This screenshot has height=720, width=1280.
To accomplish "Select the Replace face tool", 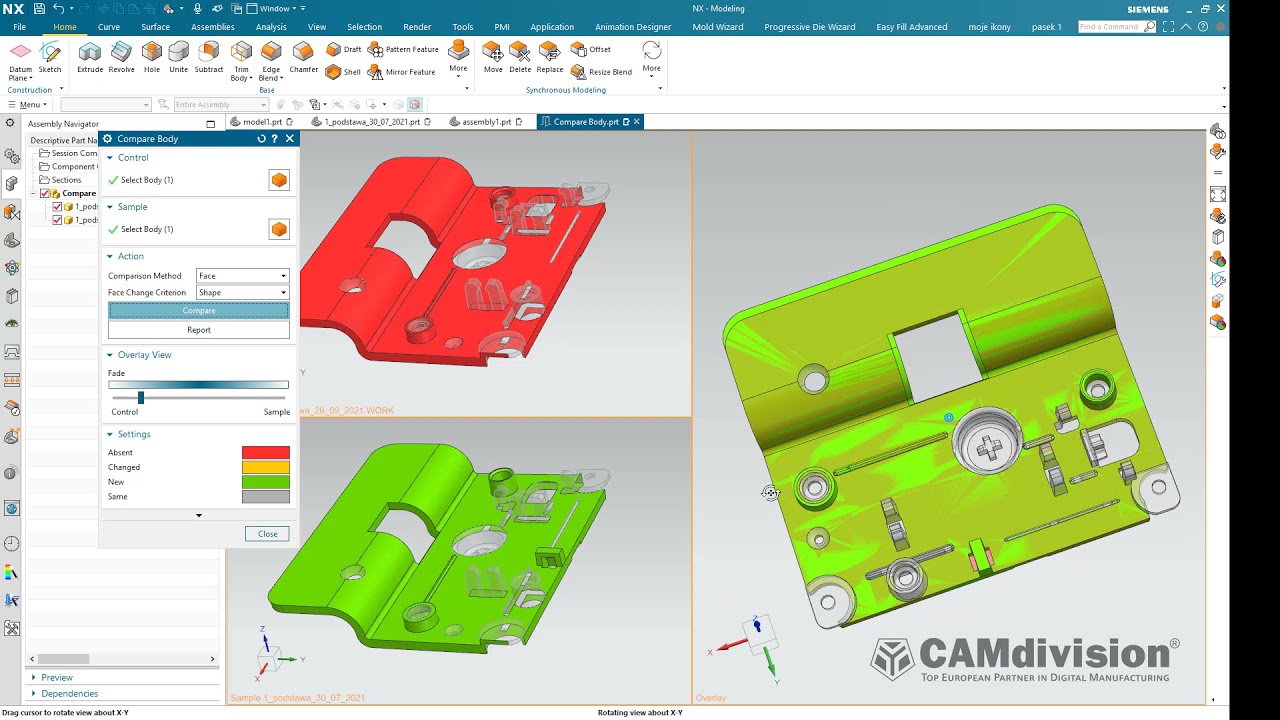I will click(x=550, y=58).
